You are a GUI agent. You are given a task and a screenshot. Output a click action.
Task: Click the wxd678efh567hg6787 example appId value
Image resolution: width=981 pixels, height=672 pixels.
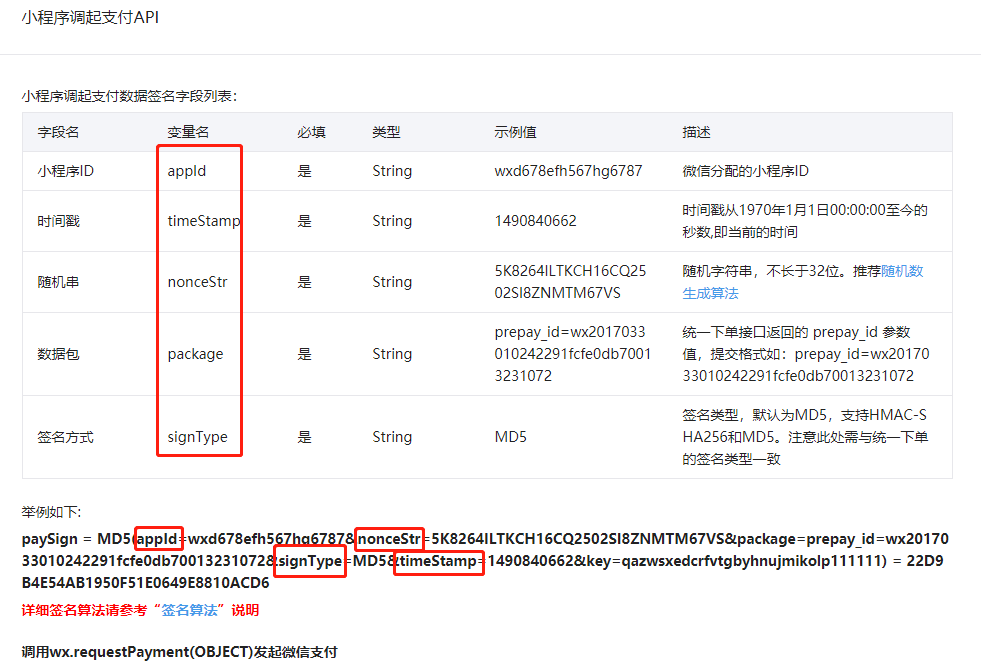(x=566, y=170)
